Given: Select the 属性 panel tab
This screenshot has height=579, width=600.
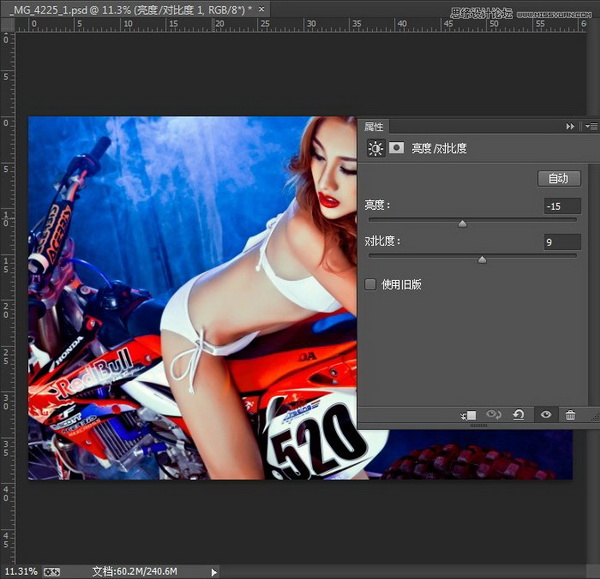Looking at the screenshot, I should [374, 127].
